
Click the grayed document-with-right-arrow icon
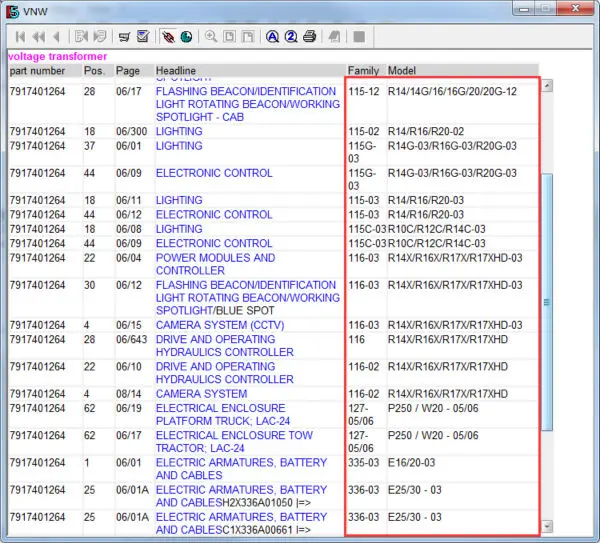click(100, 36)
